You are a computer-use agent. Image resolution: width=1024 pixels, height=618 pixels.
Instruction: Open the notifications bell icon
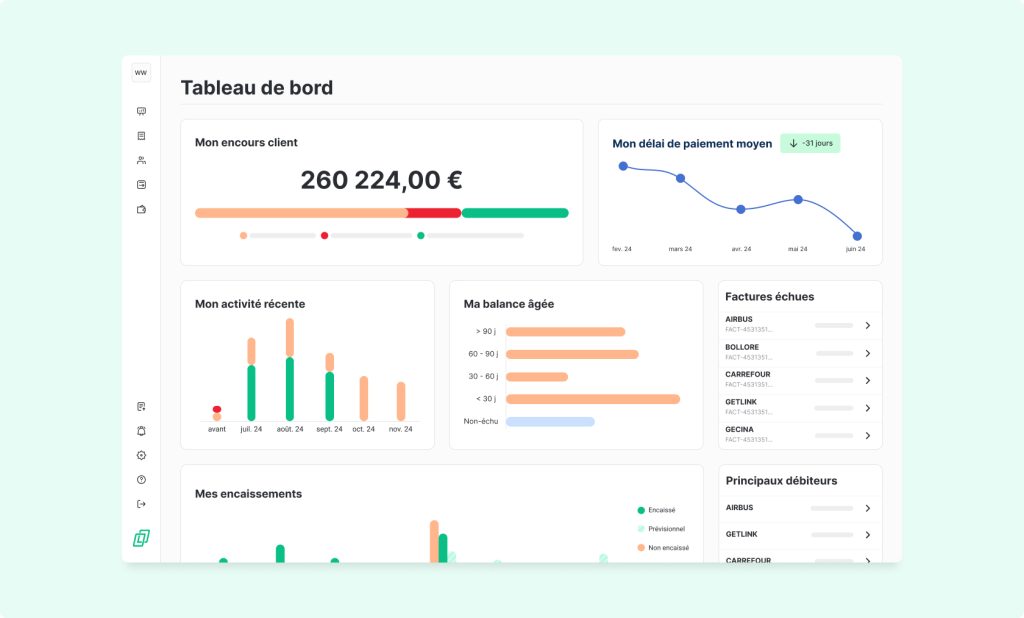pos(141,430)
